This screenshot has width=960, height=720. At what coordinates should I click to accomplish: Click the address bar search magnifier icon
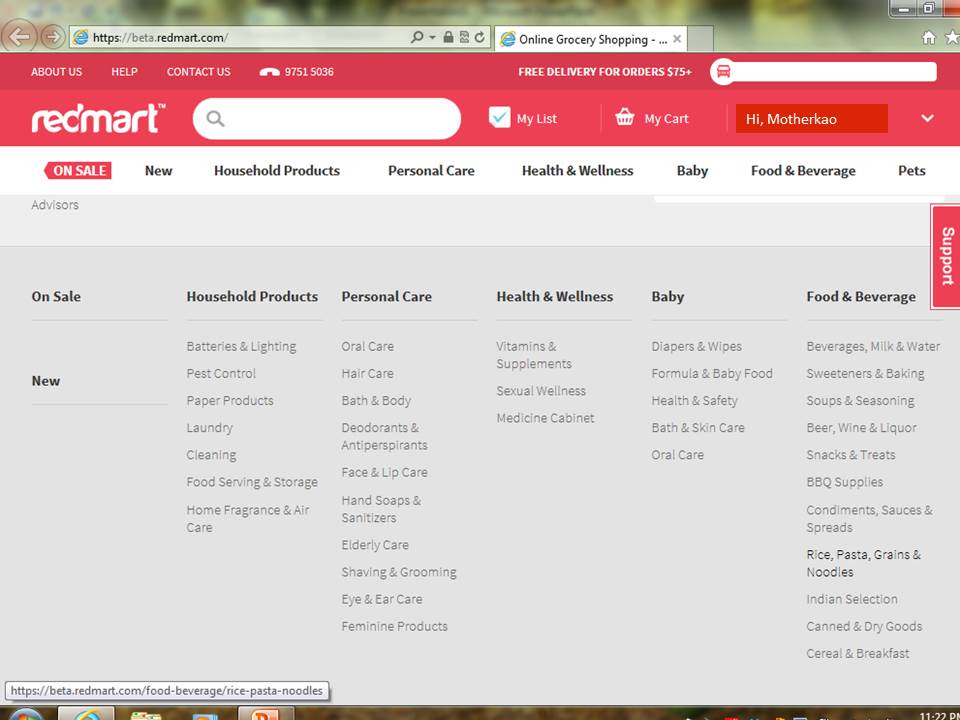(417, 37)
